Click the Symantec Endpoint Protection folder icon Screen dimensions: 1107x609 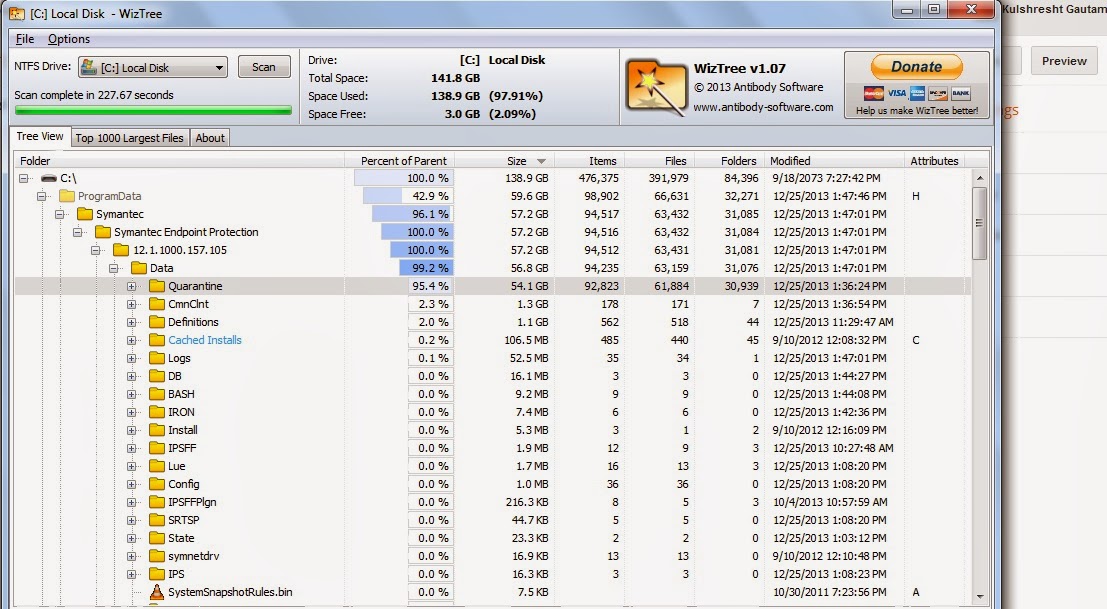103,232
